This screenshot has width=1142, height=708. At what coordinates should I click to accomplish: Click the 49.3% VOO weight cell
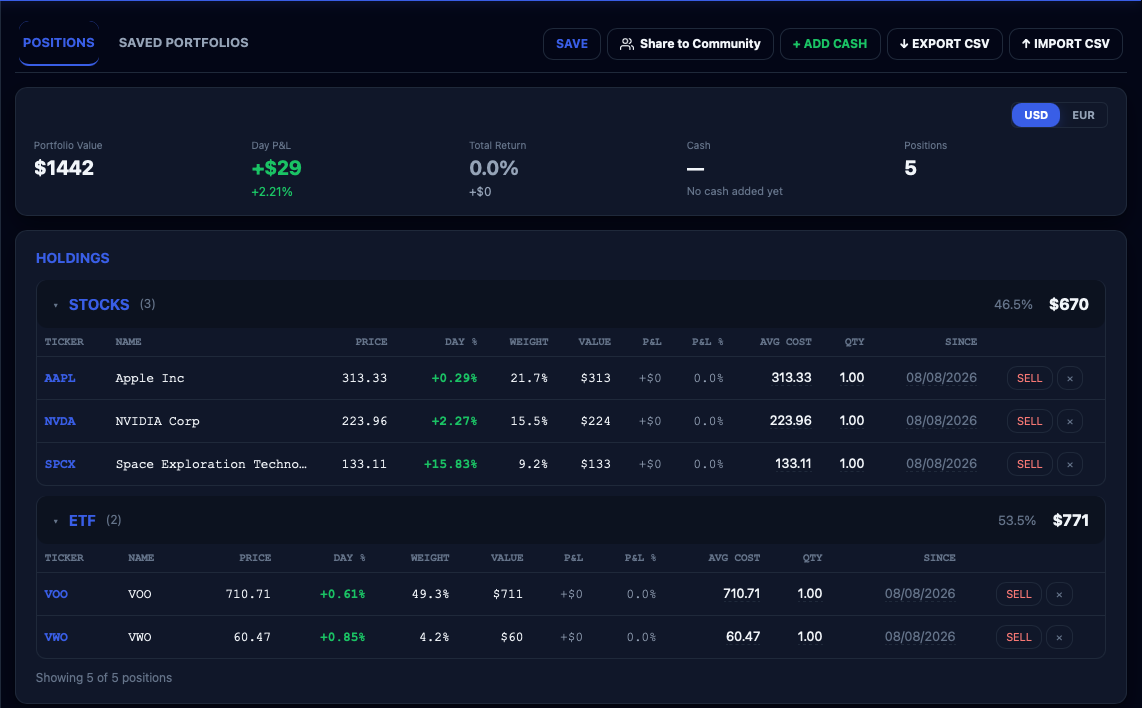(430, 594)
